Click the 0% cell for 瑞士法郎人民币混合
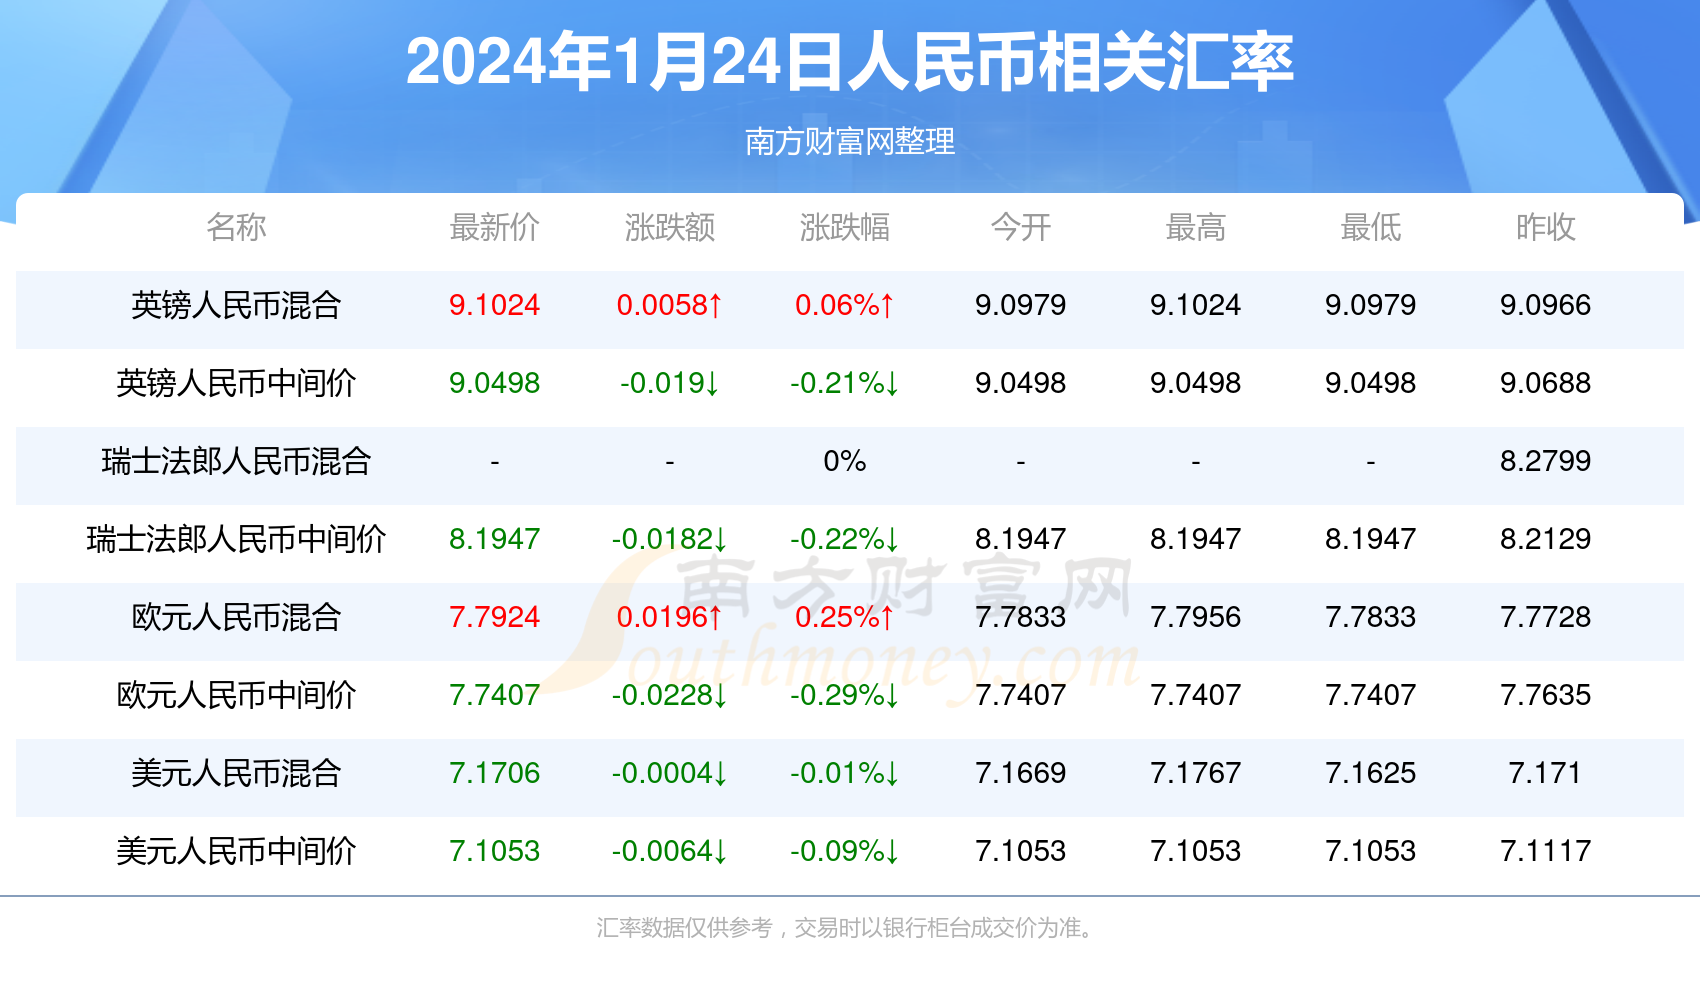 pyautogui.click(x=845, y=461)
